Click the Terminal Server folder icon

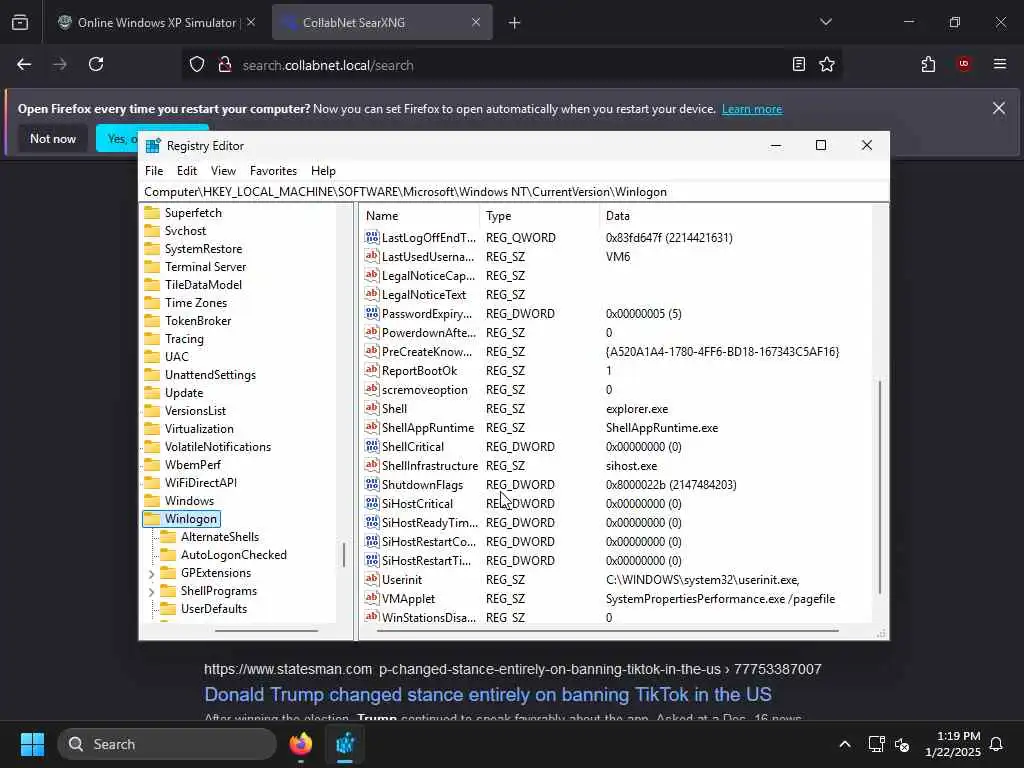[152, 266]
